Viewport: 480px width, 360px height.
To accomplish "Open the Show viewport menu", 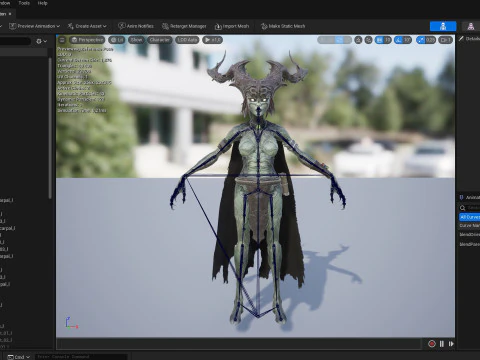I will [x=136, y=40].
